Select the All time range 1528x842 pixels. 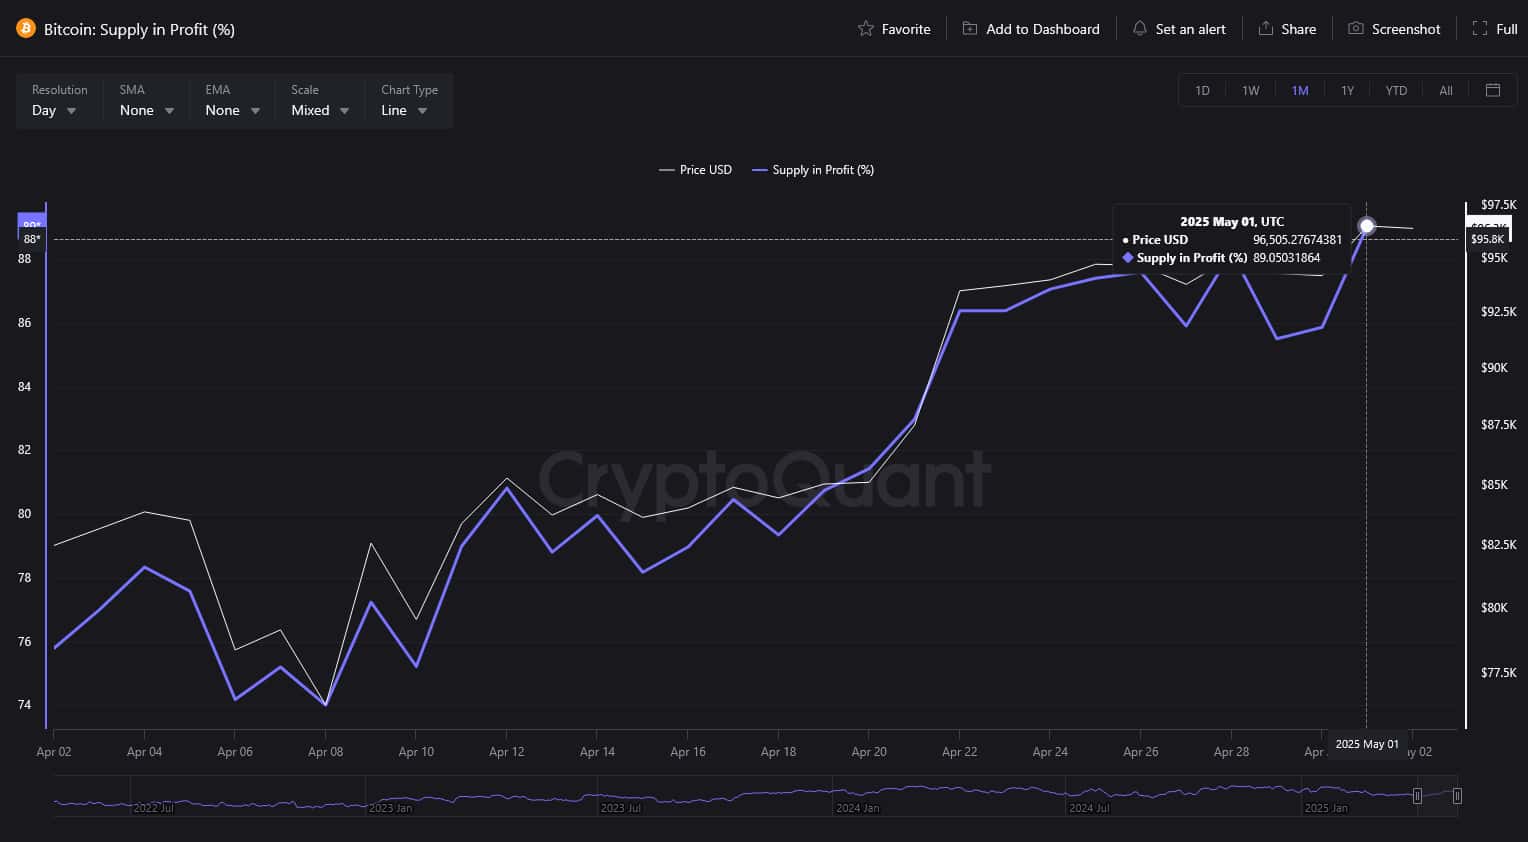coord(1446,90)
